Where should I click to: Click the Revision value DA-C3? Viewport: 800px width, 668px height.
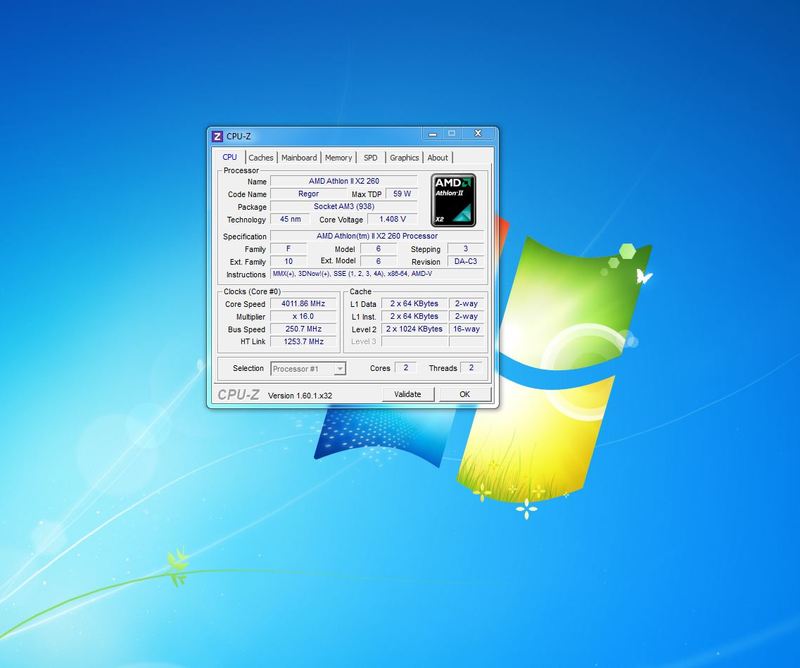tap(465, 261)
